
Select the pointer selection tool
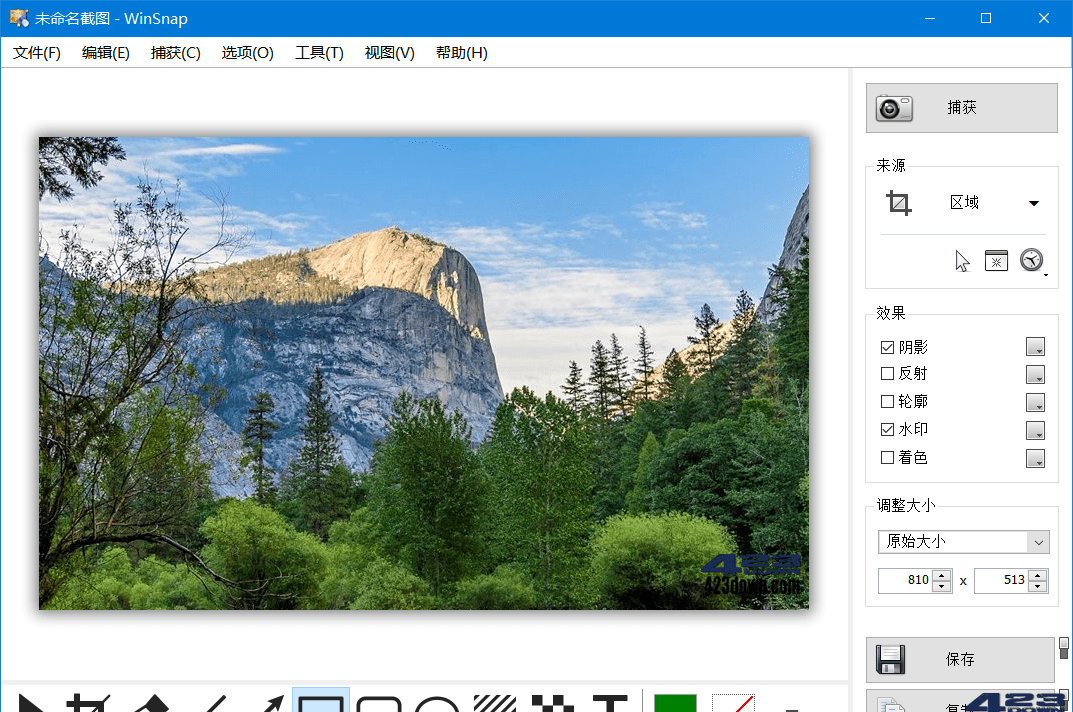(31, 702)
